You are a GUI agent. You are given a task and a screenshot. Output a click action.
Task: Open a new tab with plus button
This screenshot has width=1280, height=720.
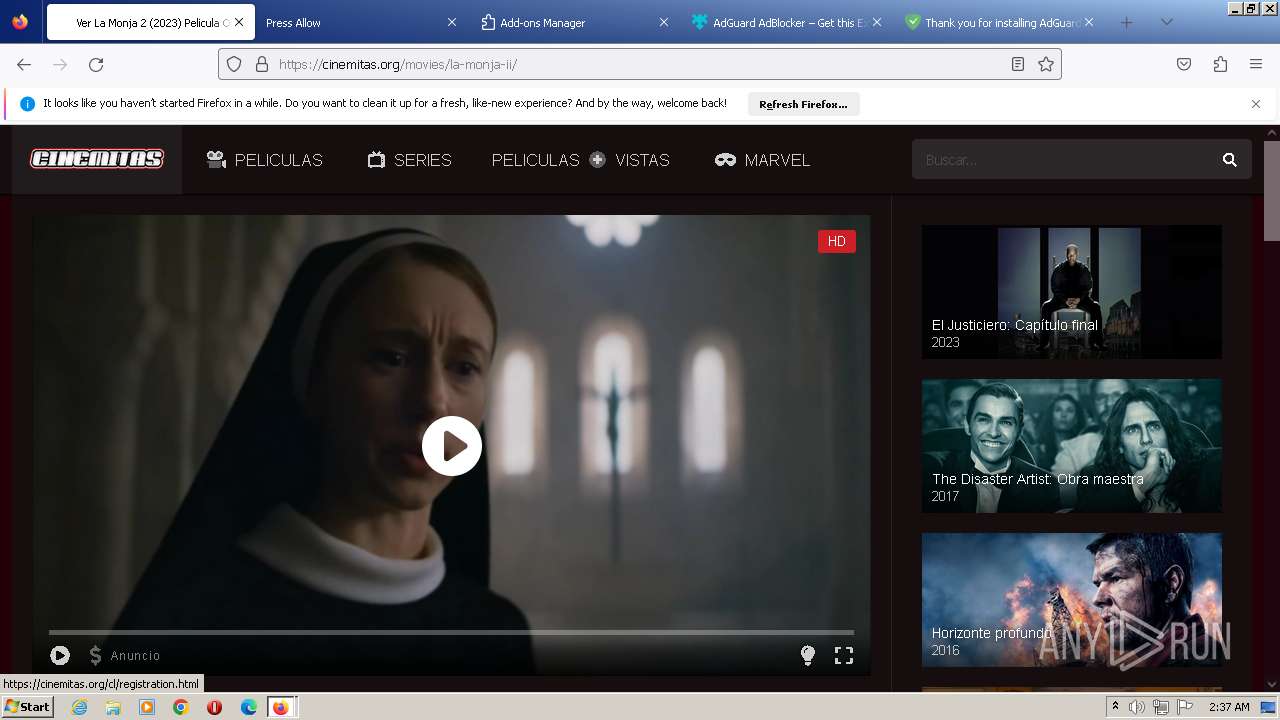[1126, 22]
